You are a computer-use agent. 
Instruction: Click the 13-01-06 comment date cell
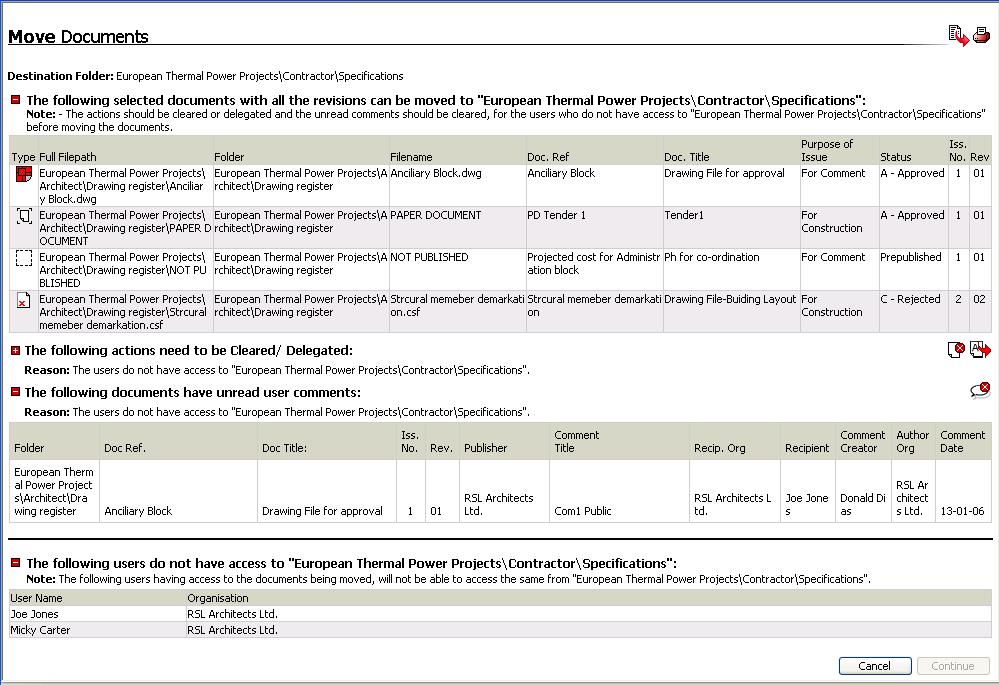coord(963,491)
